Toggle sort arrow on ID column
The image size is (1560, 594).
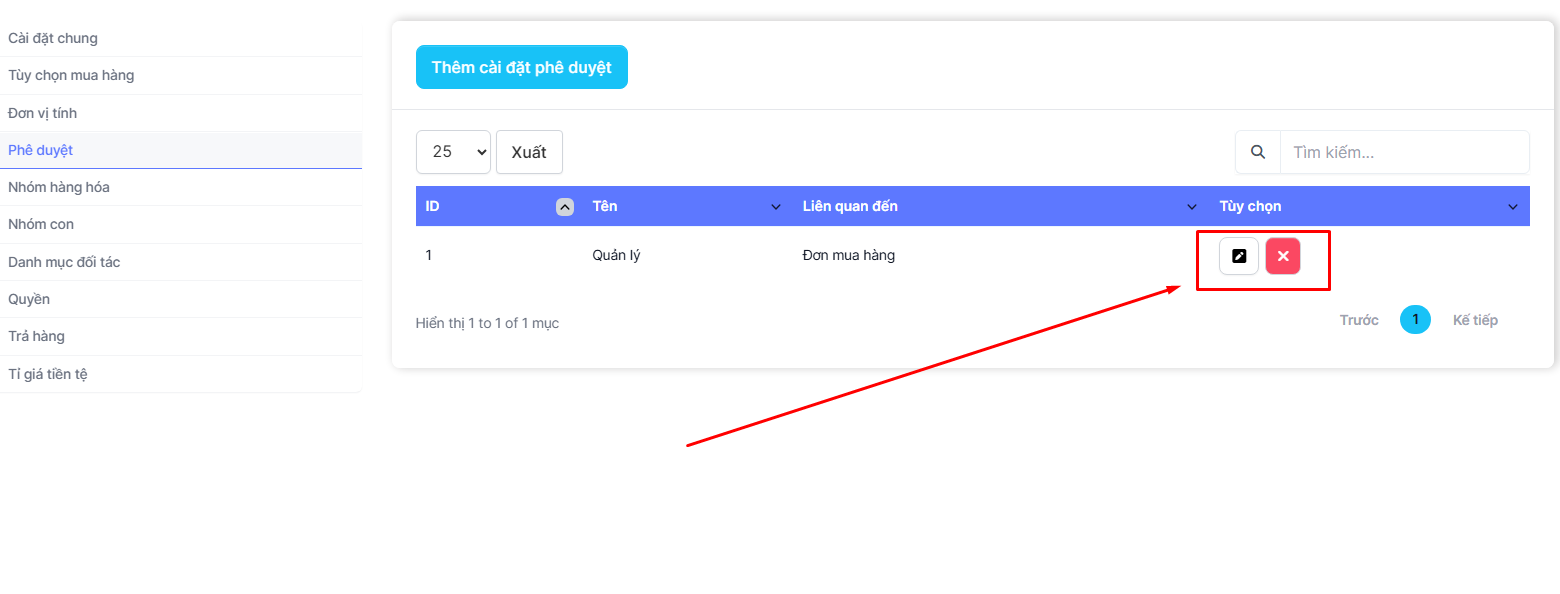point(564,207)
